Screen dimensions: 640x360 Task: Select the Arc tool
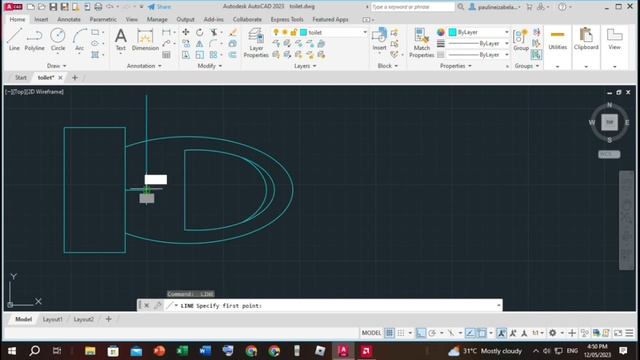click(79, 39)
